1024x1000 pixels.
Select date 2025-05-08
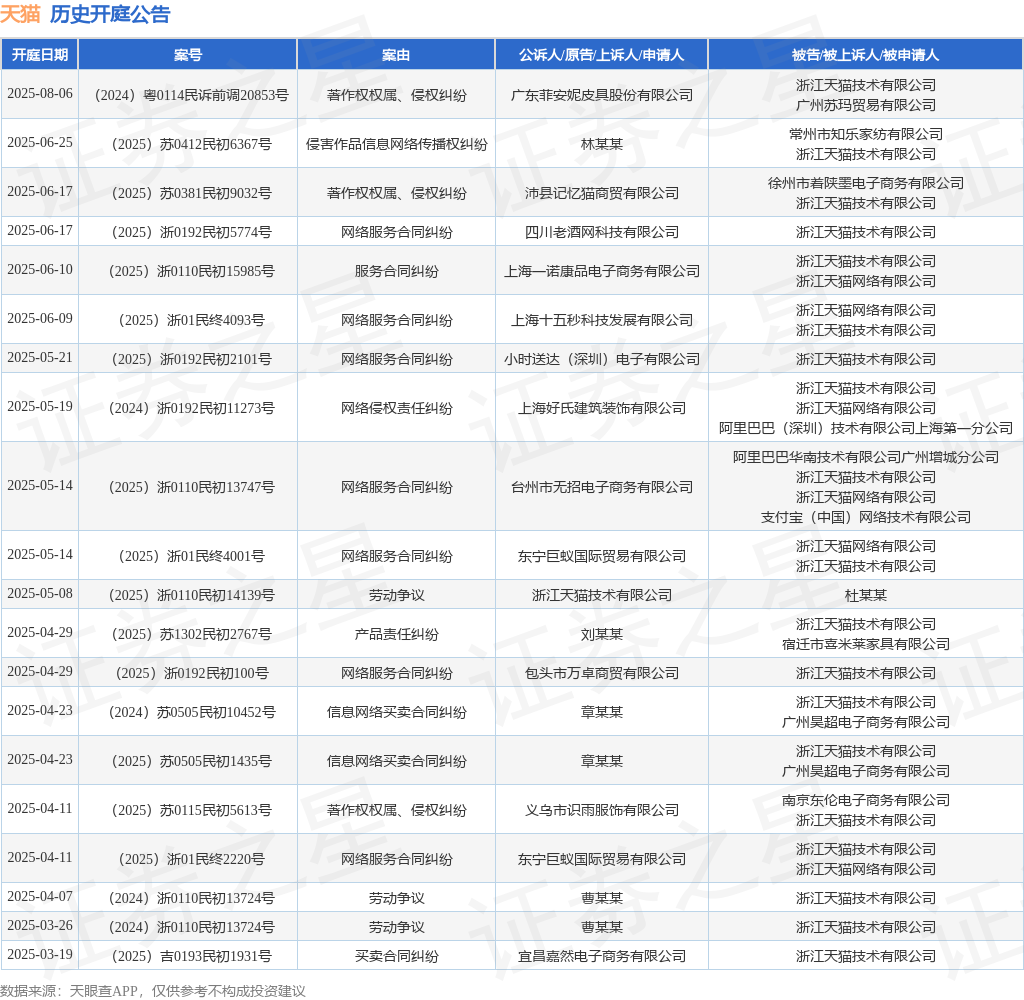[40, 593]
